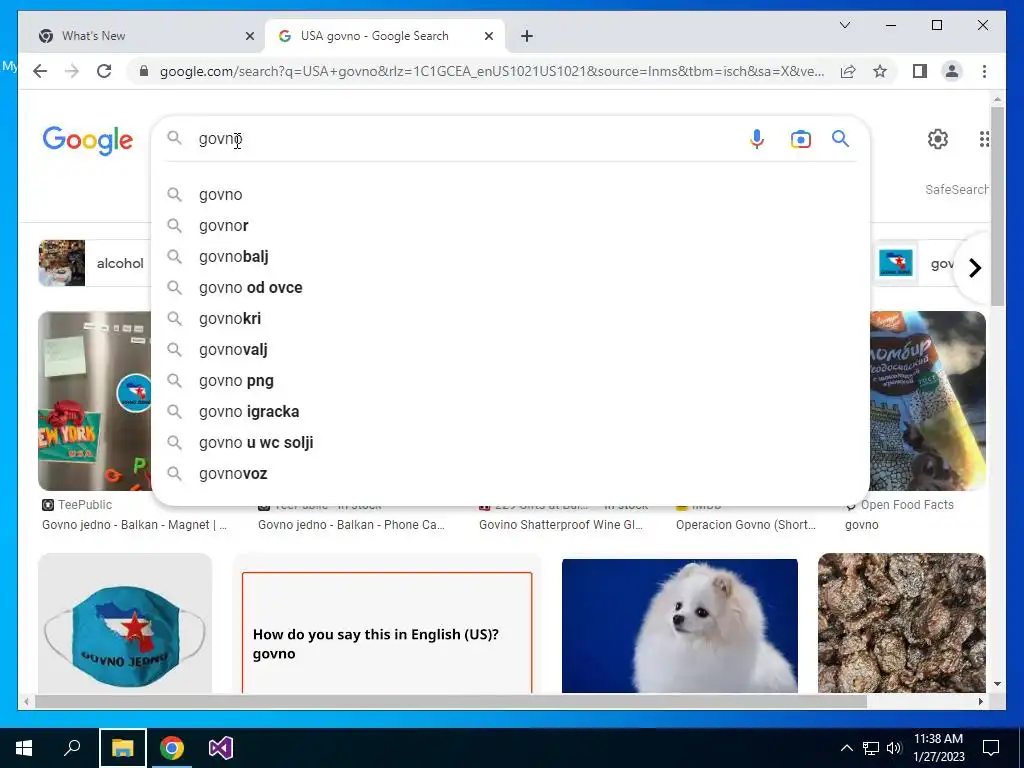Open Visual Studio from the taskbar
Image resolution: width=1024 pixels, height=768 pixels.
tap(221, 748)
